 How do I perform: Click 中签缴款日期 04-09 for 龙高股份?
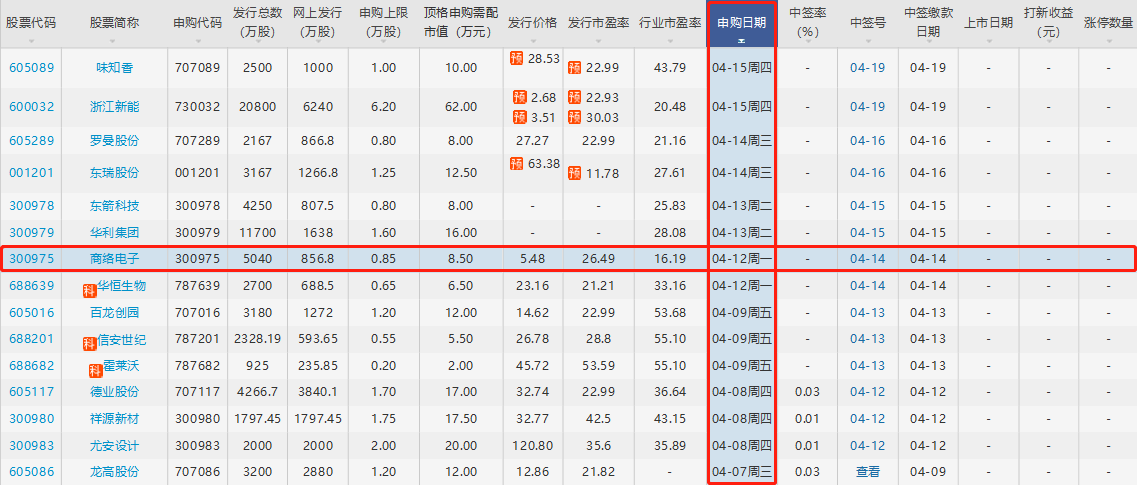click(x=927, y=472)
